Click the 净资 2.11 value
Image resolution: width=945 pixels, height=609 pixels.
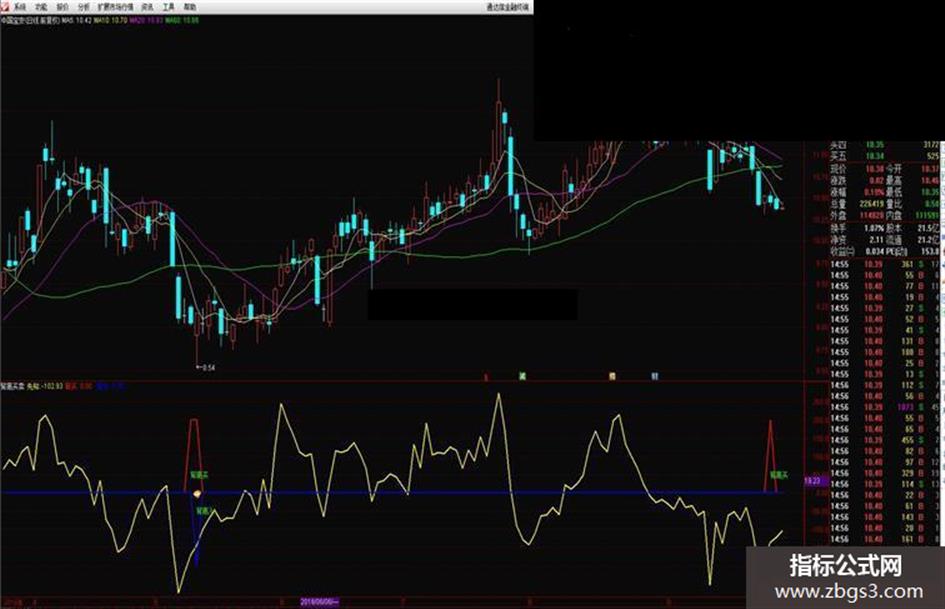click(x=876, y=240)
